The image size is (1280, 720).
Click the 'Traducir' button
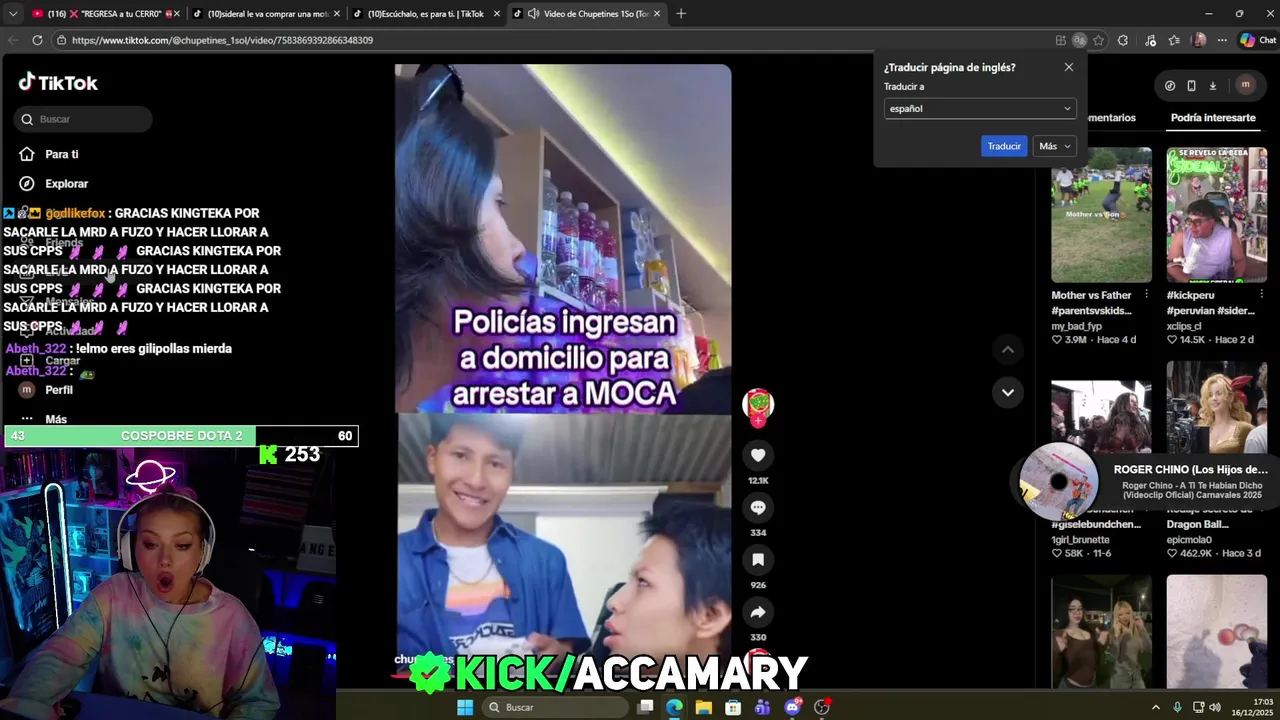coord(1004,146)
